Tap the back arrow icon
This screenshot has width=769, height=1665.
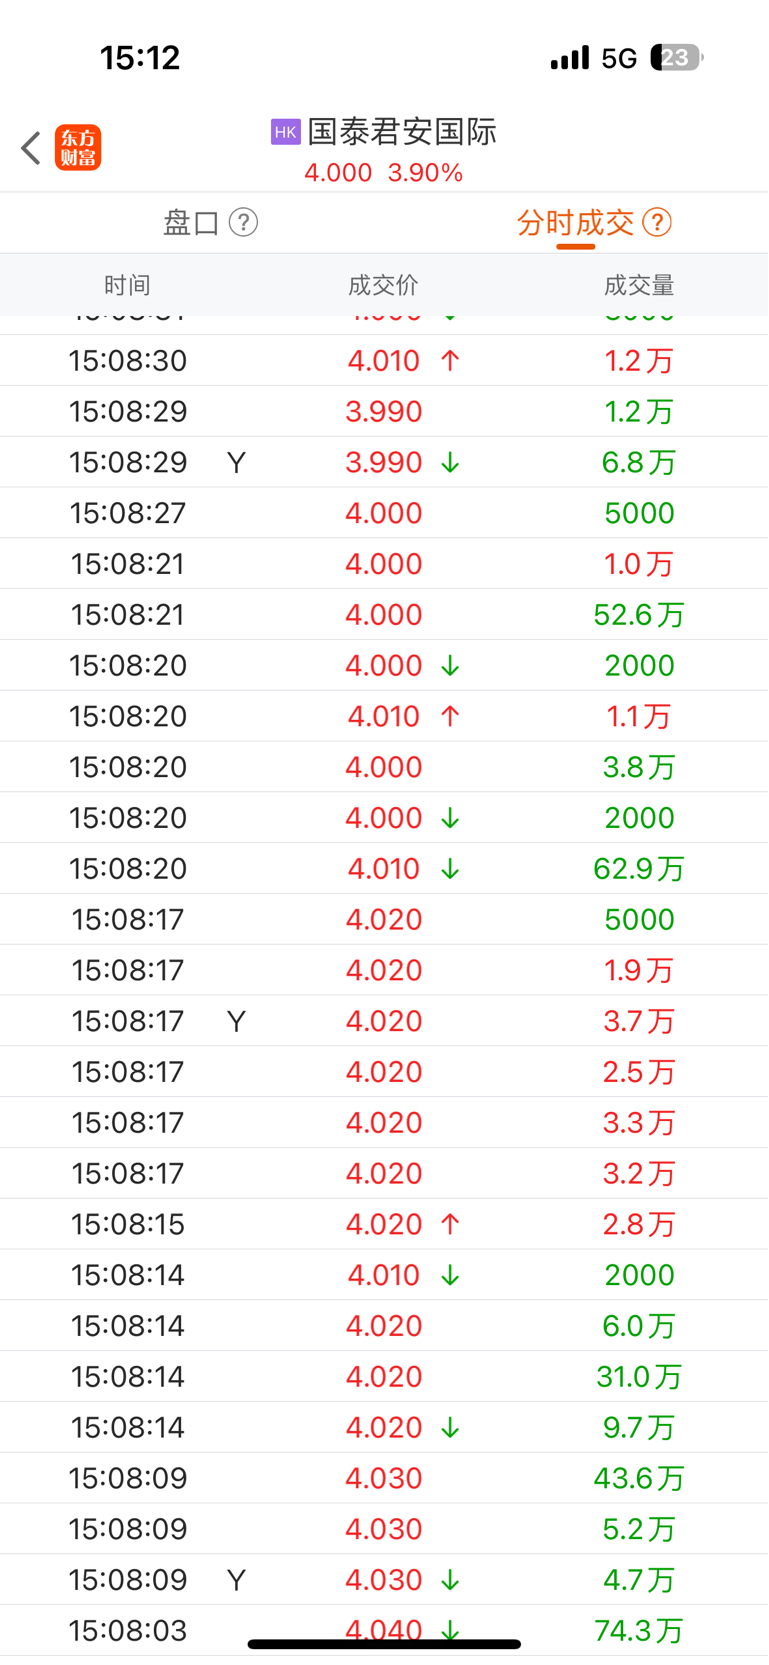click(31, 148)
